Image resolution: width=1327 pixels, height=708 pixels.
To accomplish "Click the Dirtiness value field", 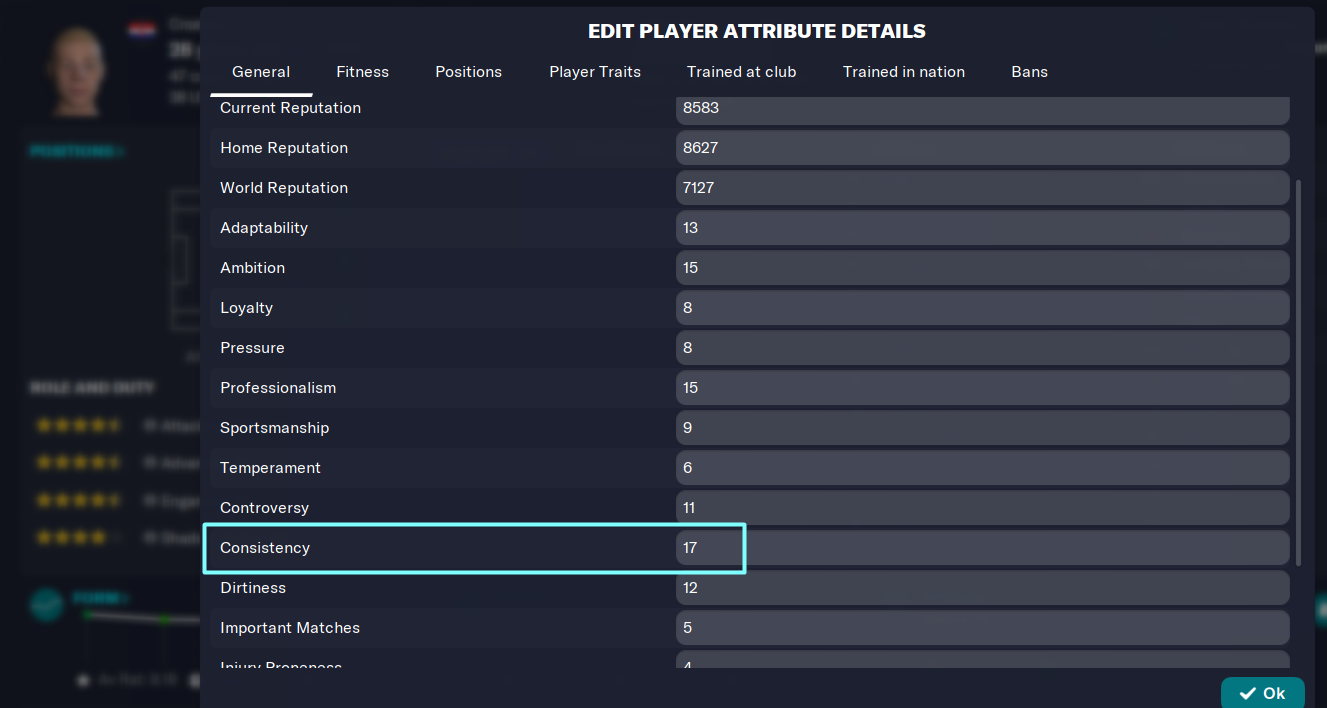I will [982, 588].
